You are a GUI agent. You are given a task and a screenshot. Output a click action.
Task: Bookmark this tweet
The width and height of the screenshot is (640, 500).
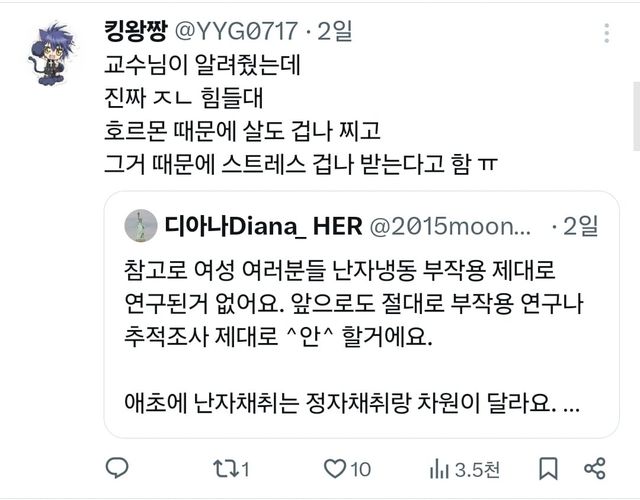(548, 469)
